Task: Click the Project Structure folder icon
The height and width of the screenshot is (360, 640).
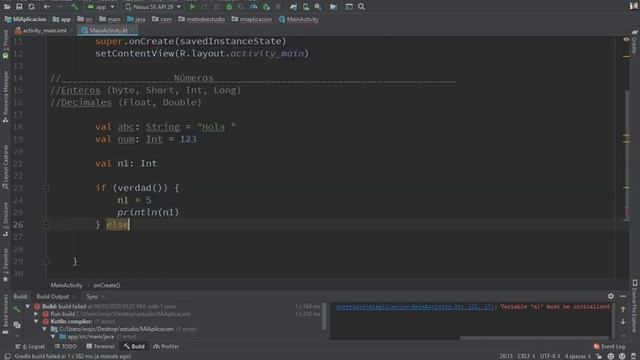Action: tap(333, 7)
